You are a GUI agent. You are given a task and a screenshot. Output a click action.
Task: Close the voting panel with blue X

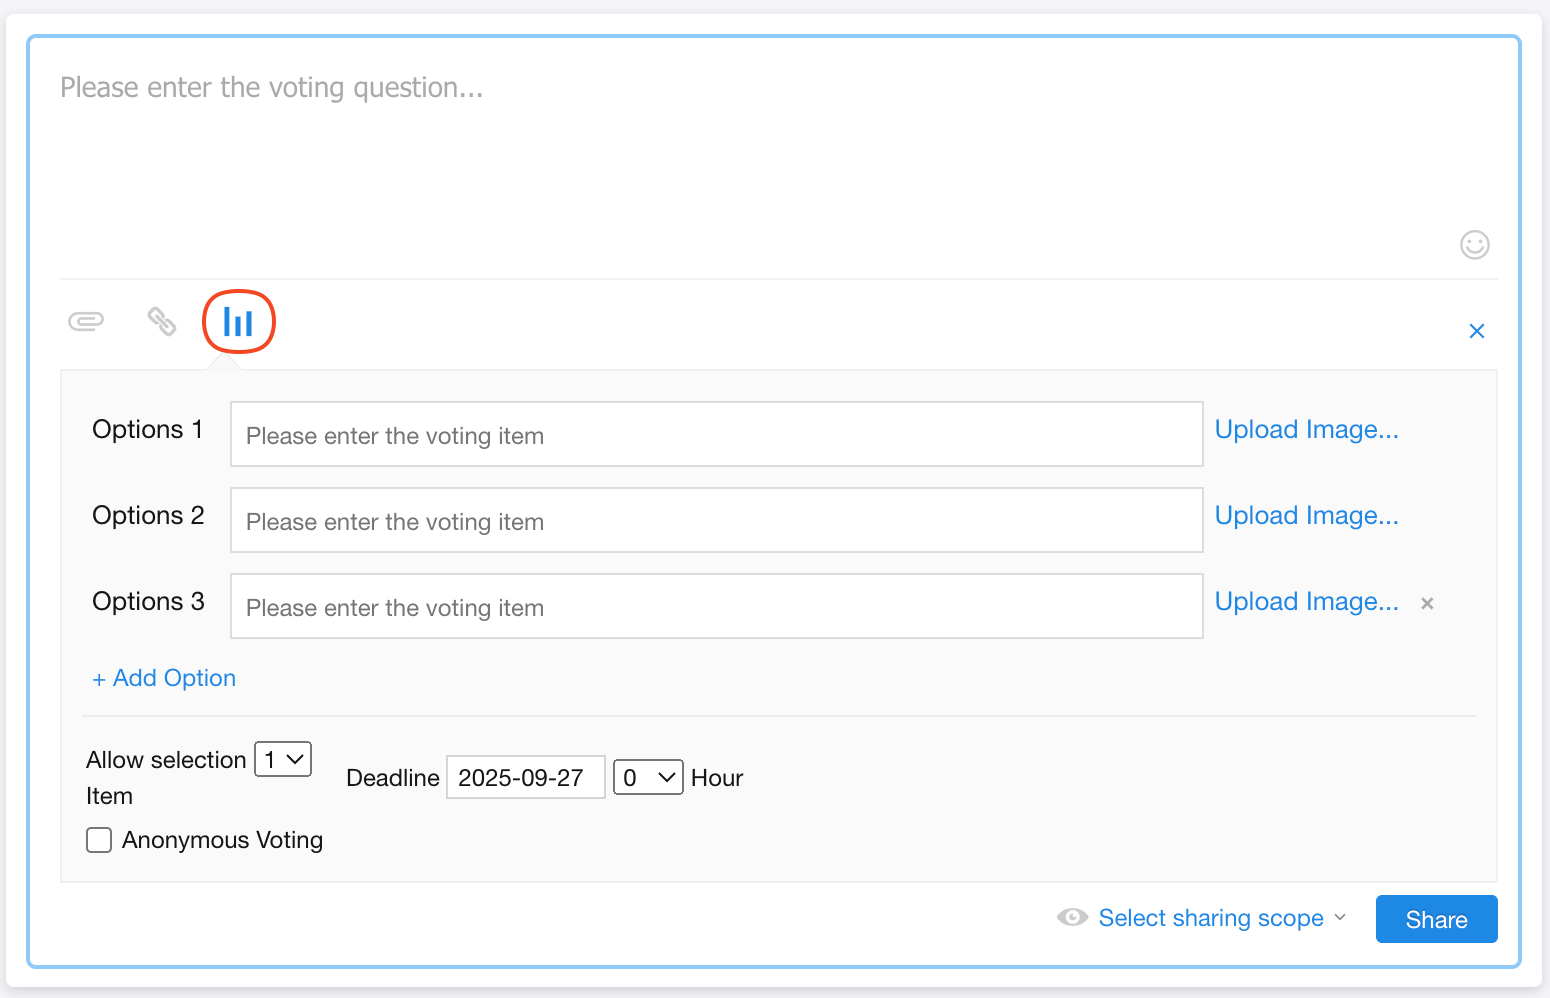(1476, 331)
